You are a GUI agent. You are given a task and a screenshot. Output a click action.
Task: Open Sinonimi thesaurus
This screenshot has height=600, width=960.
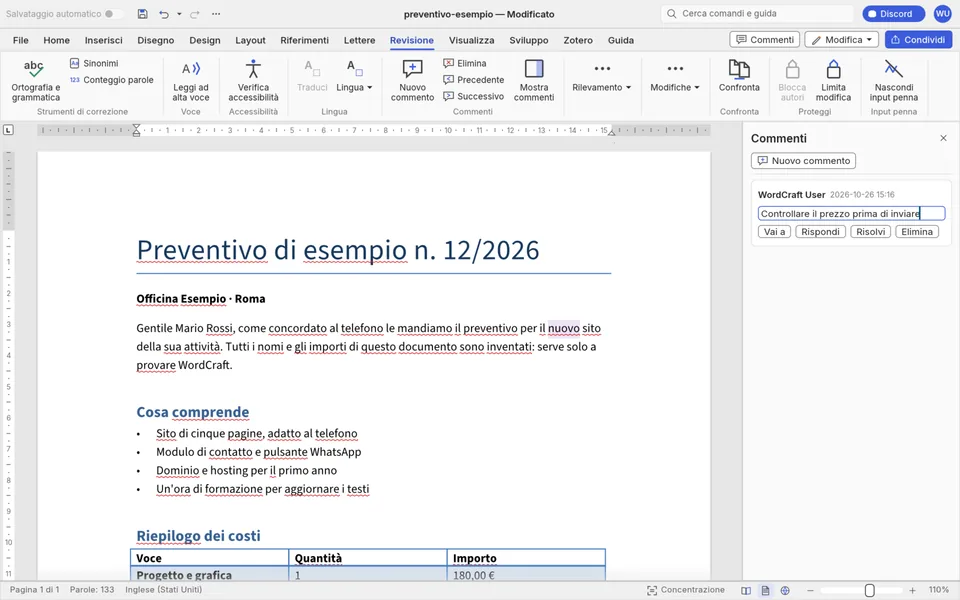pyautogui.click(x=94, y=63)
